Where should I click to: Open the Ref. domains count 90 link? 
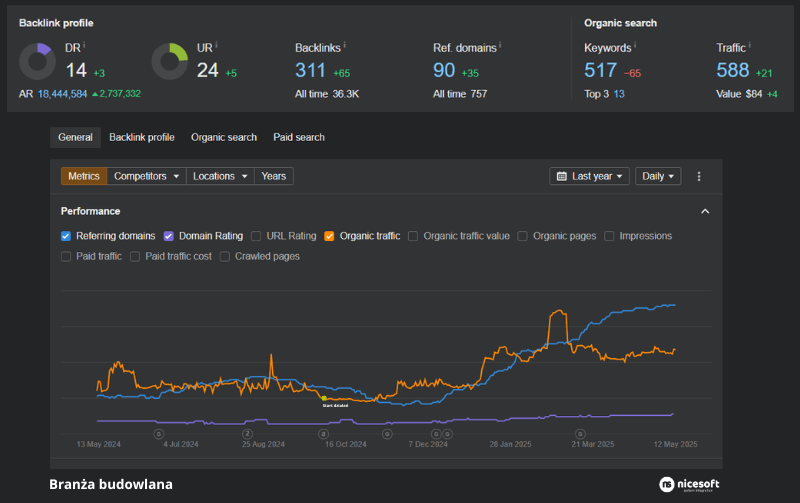pos(444,70)
